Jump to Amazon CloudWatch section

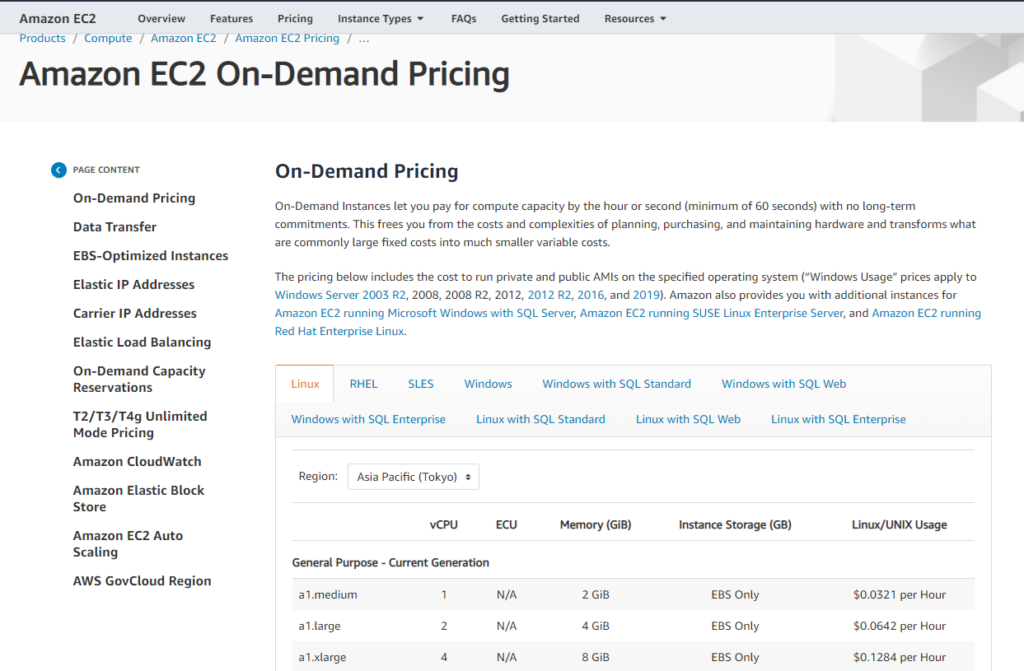point(137,461)
